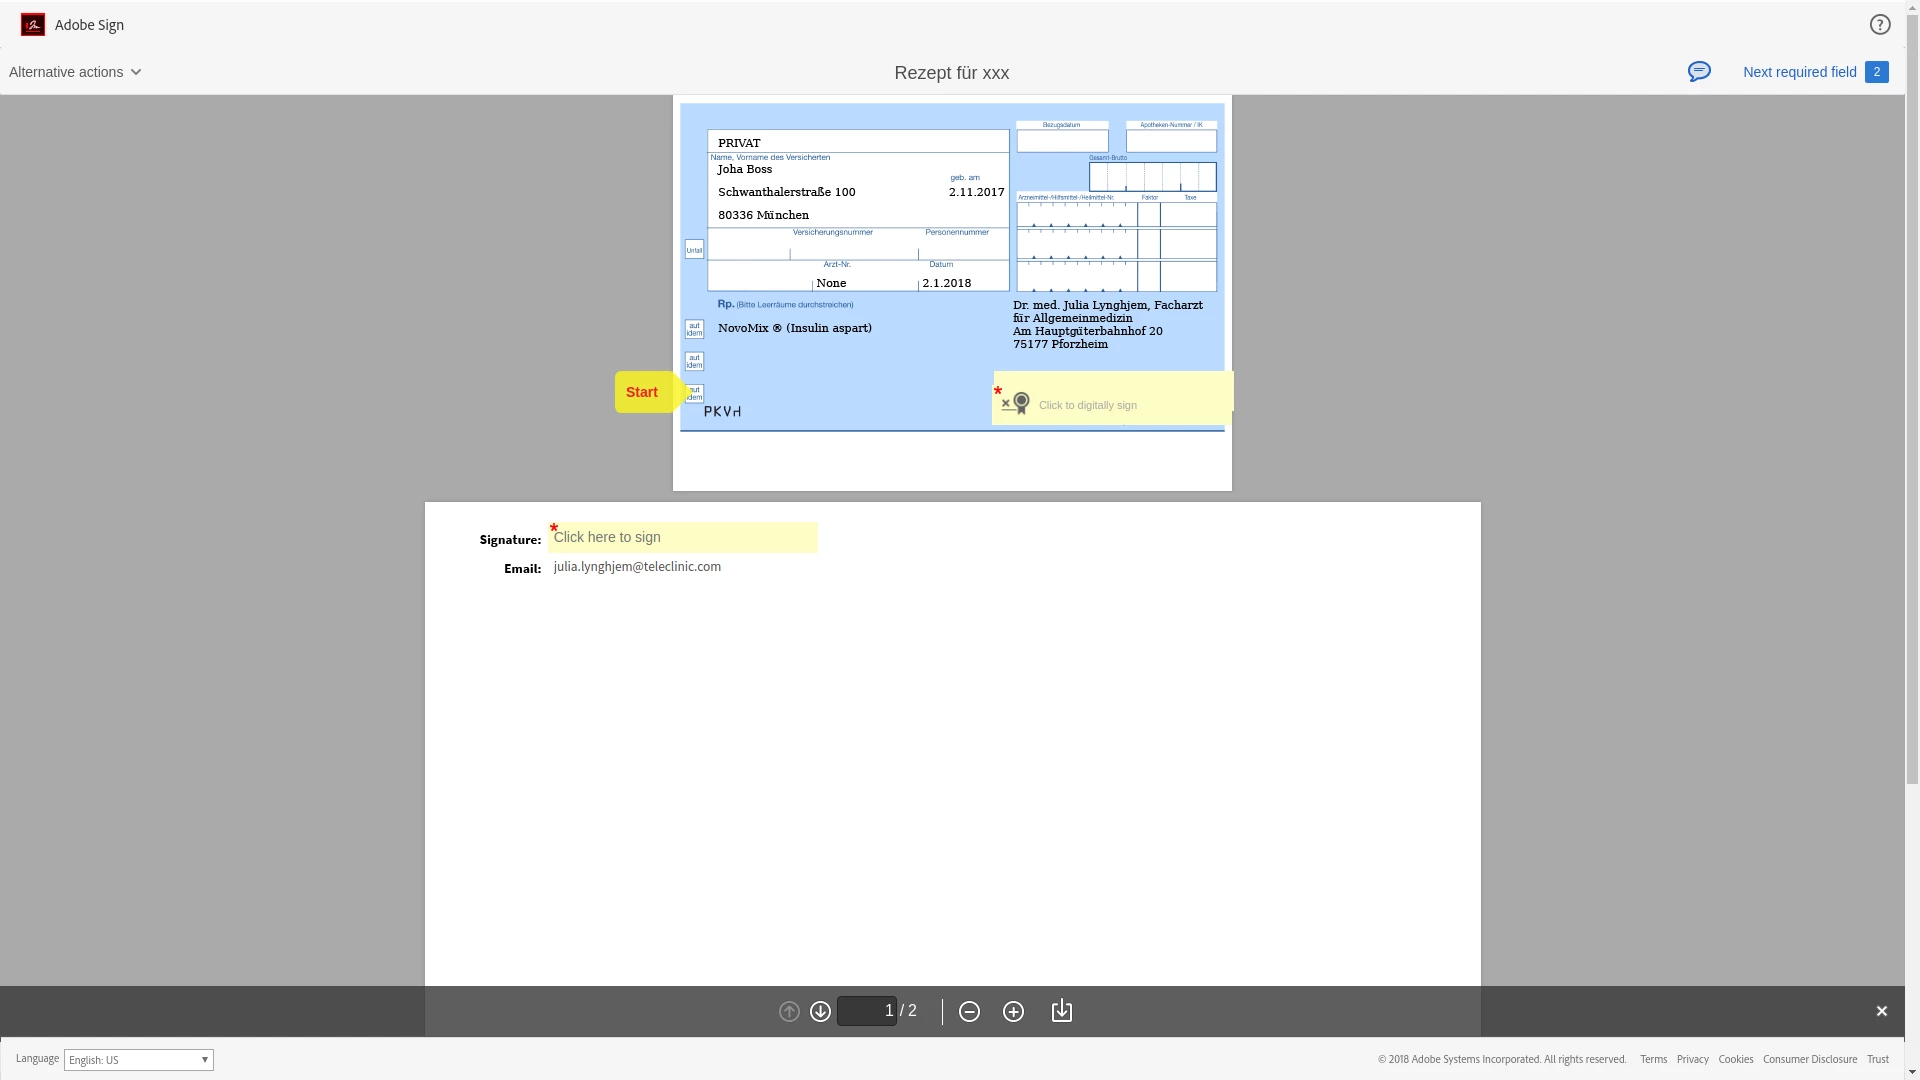Open the Consumer Disclosure link
This screenshot has height=1080, width=1920.
(1809, 1060)
